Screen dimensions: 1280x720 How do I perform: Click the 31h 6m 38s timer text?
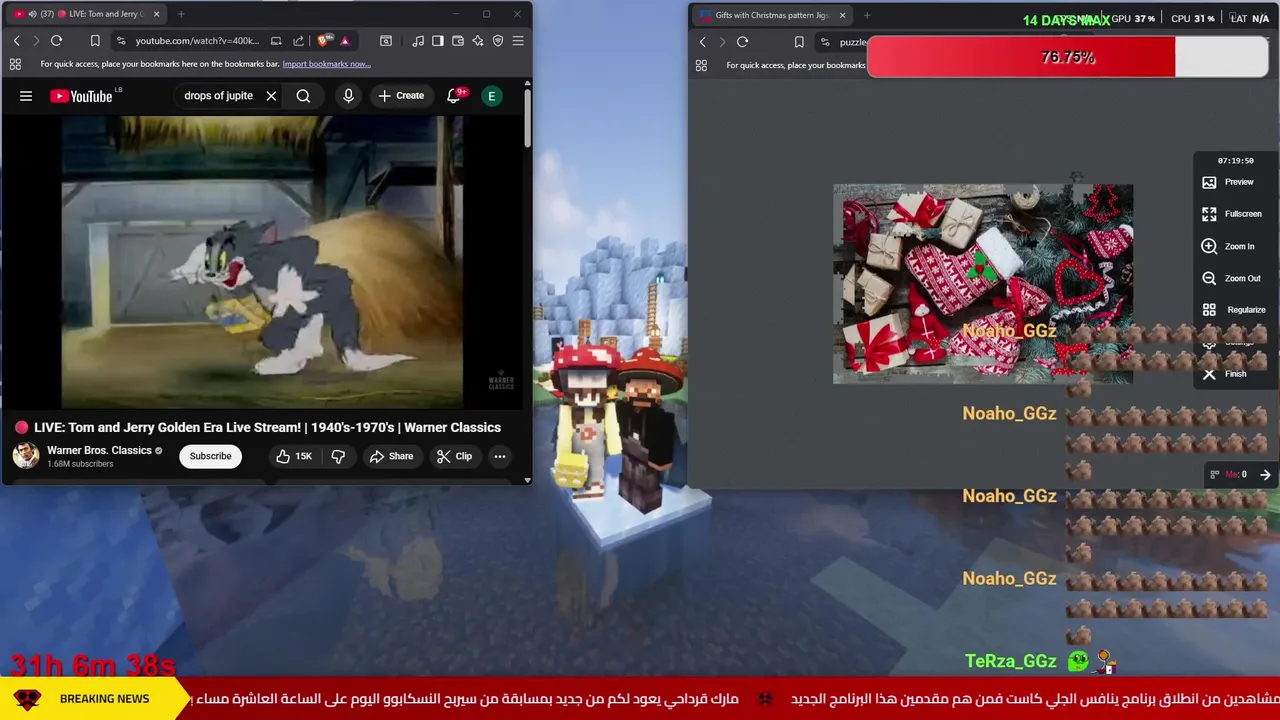click(x=93, y=664)
